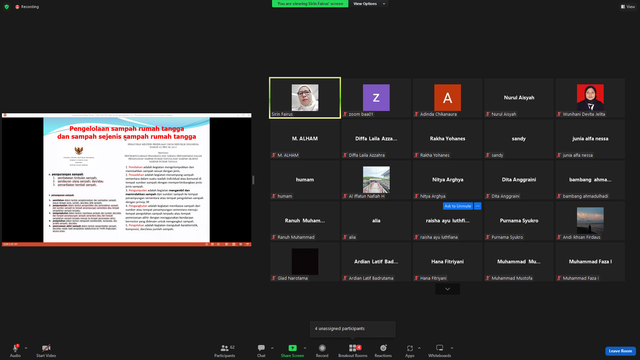Image resolution: width=640 pixels, height=360 pixels.
Task: Select Adinda Chikanaura participant tile
Action: coord(447,98)
